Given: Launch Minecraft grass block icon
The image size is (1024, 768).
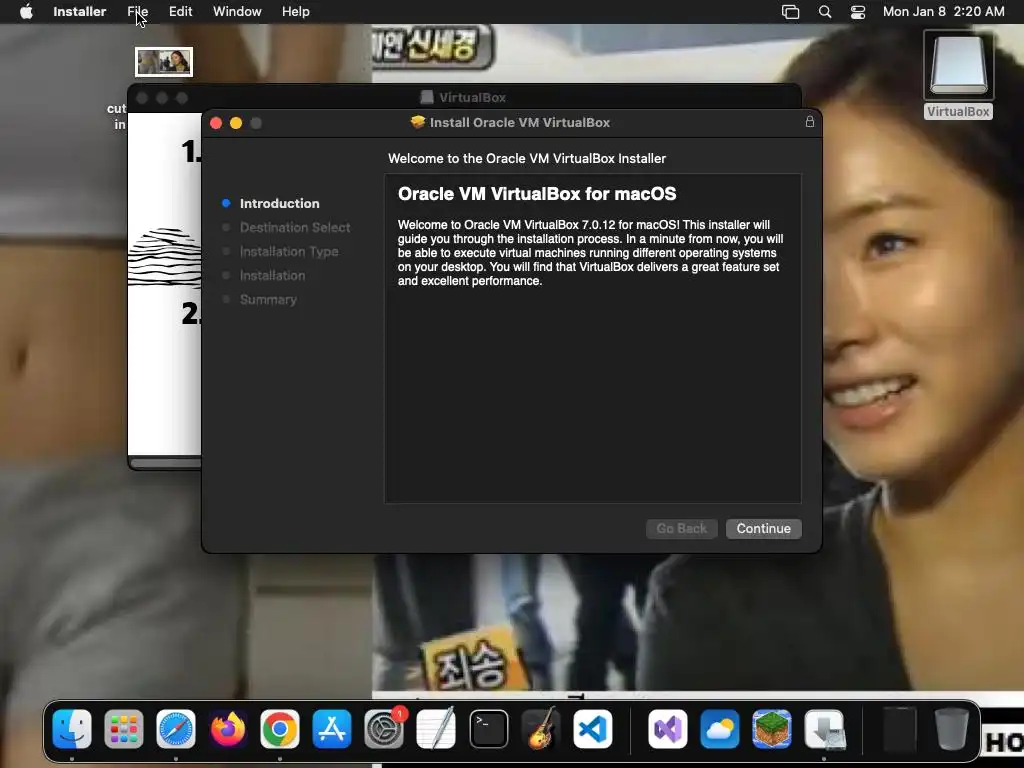Looking at the screenshot, I should (772, 729).
